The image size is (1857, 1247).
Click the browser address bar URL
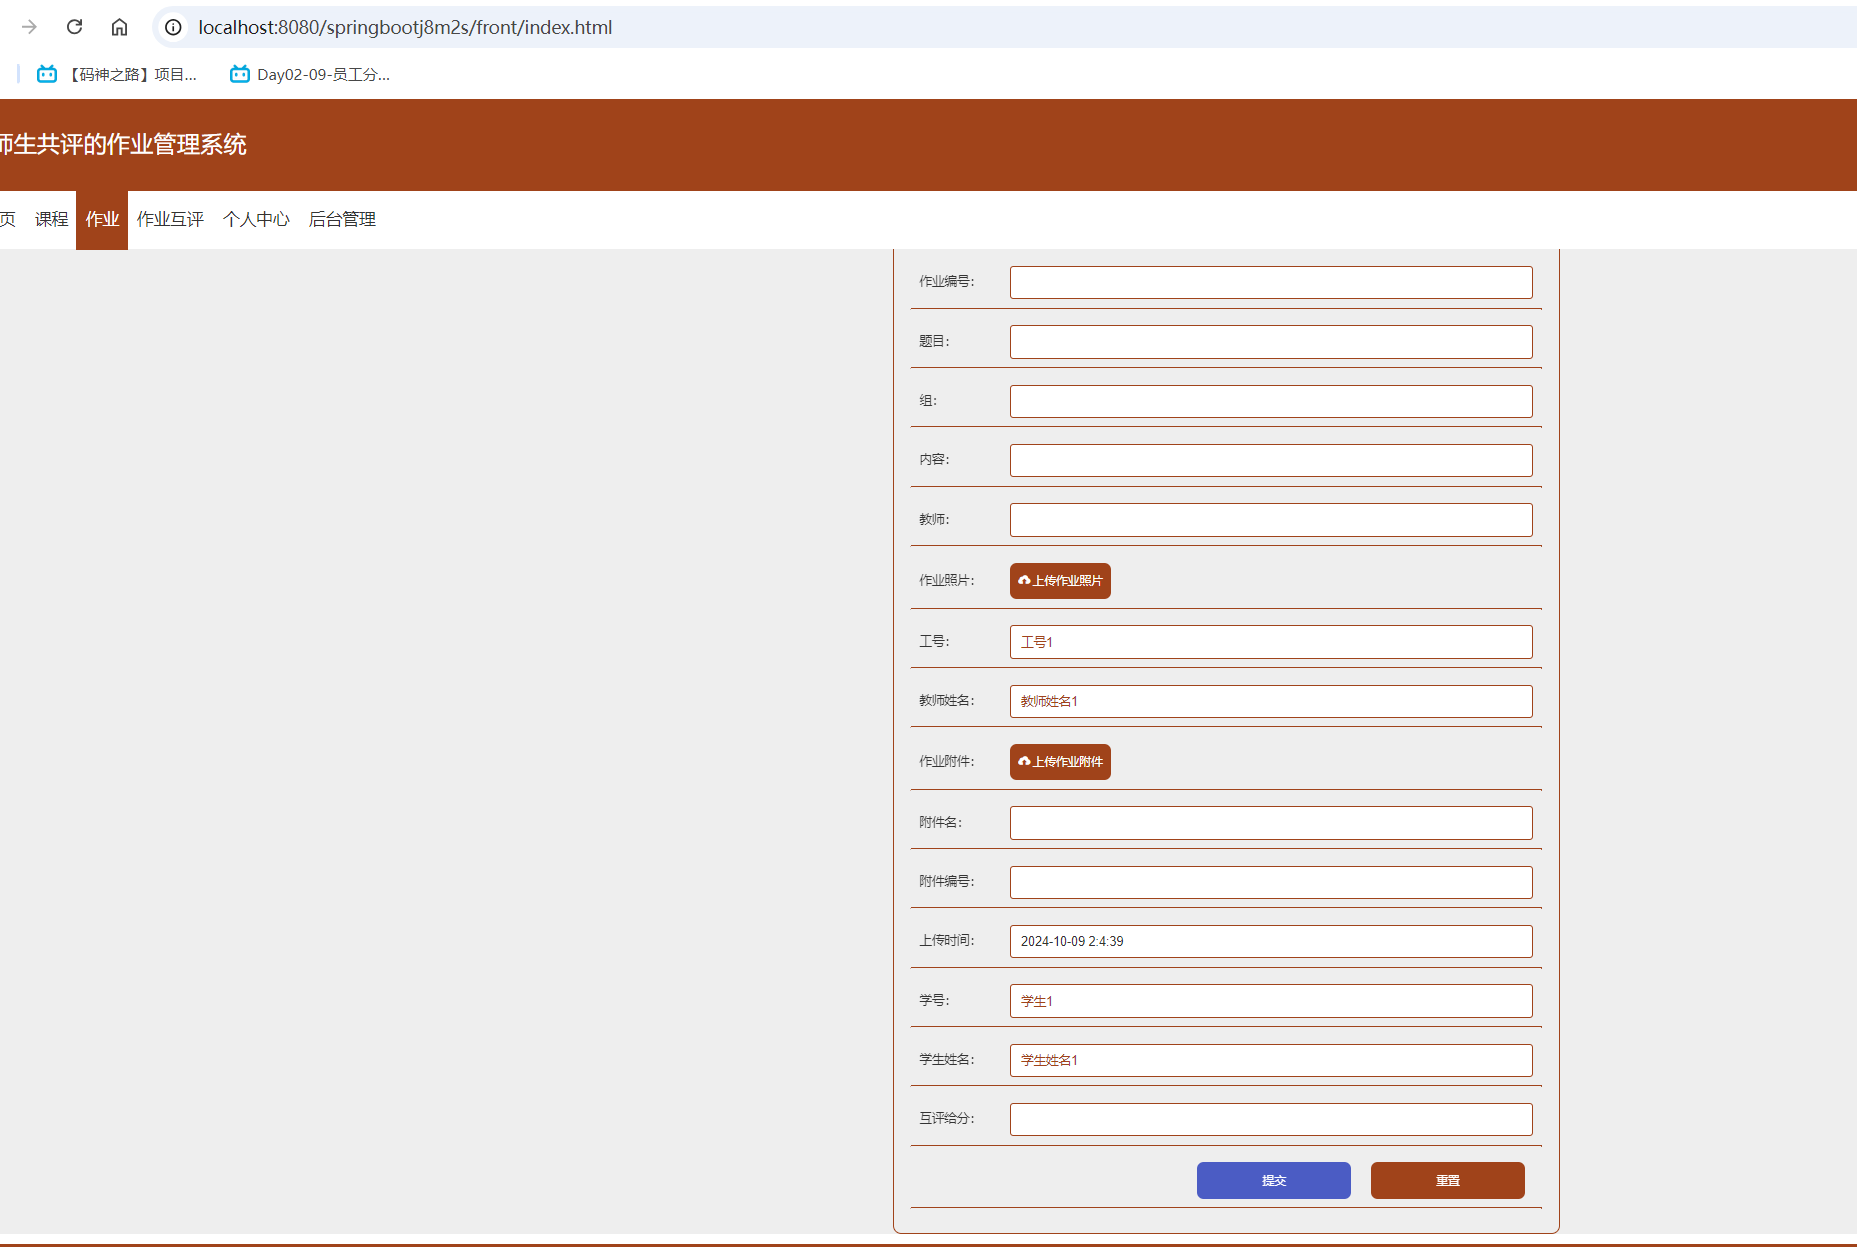pyautogui.click(x=405, y=27)
